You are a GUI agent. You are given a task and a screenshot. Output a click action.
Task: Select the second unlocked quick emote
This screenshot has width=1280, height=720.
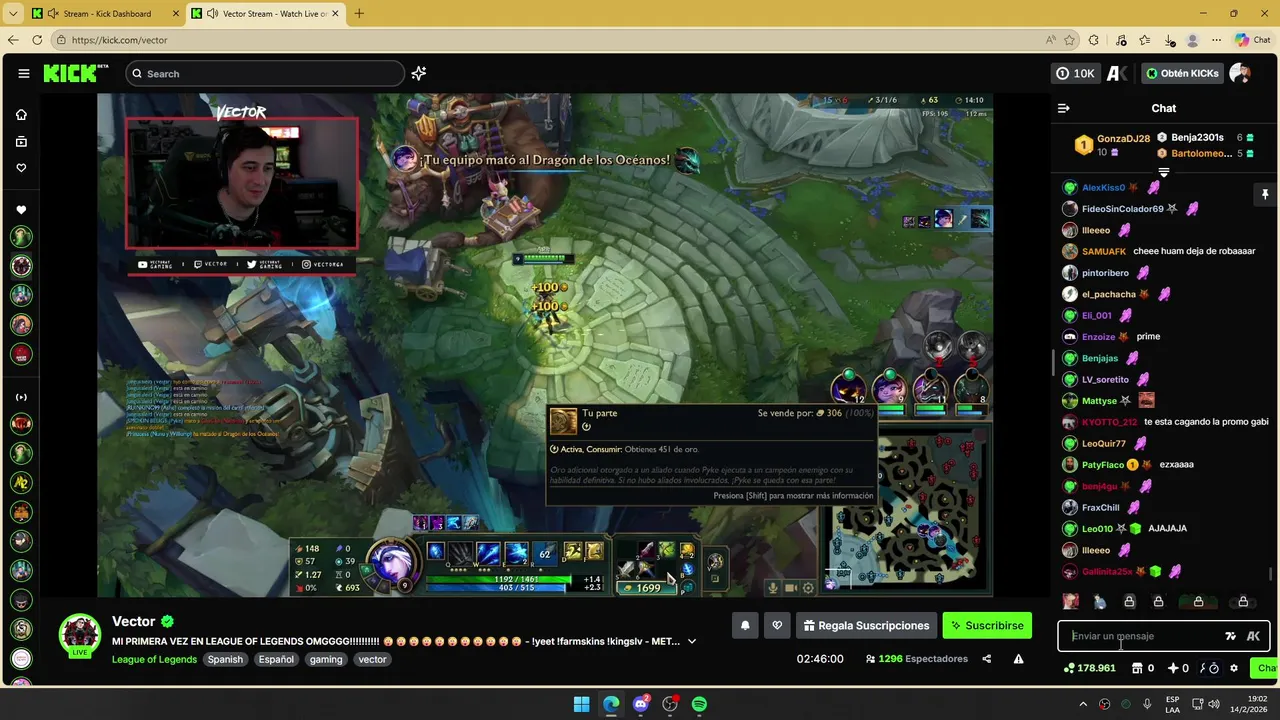click(x=1100, y=601)
